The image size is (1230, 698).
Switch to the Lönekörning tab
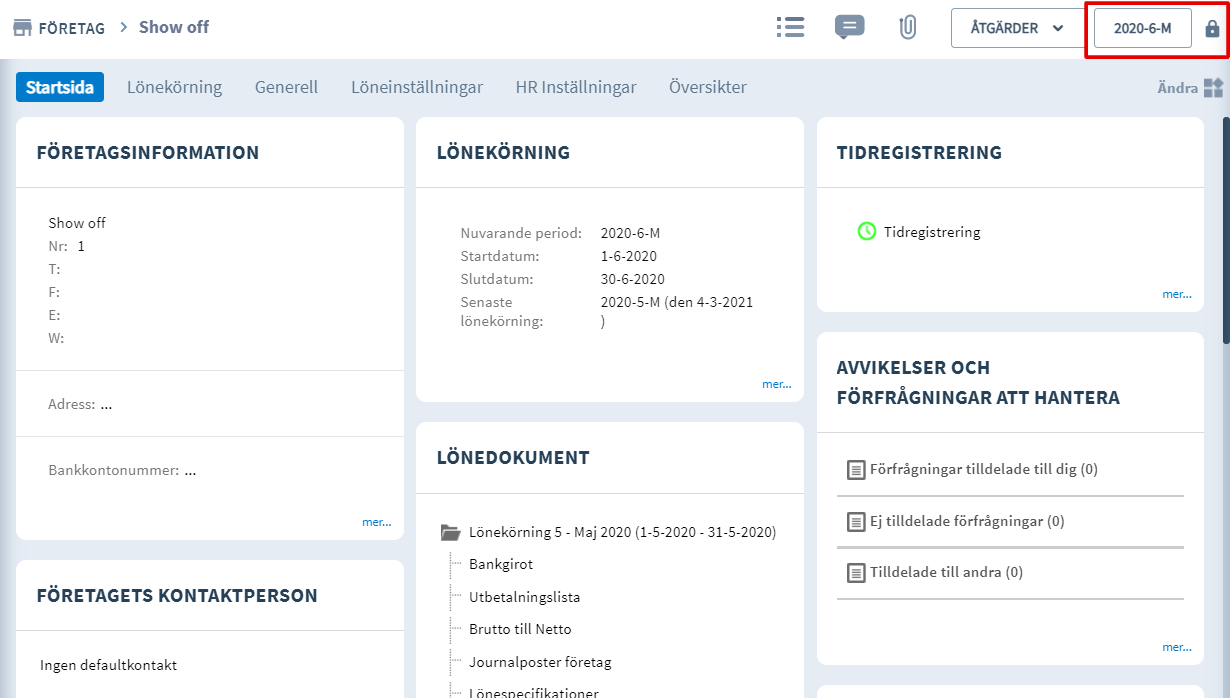(174, 87)
